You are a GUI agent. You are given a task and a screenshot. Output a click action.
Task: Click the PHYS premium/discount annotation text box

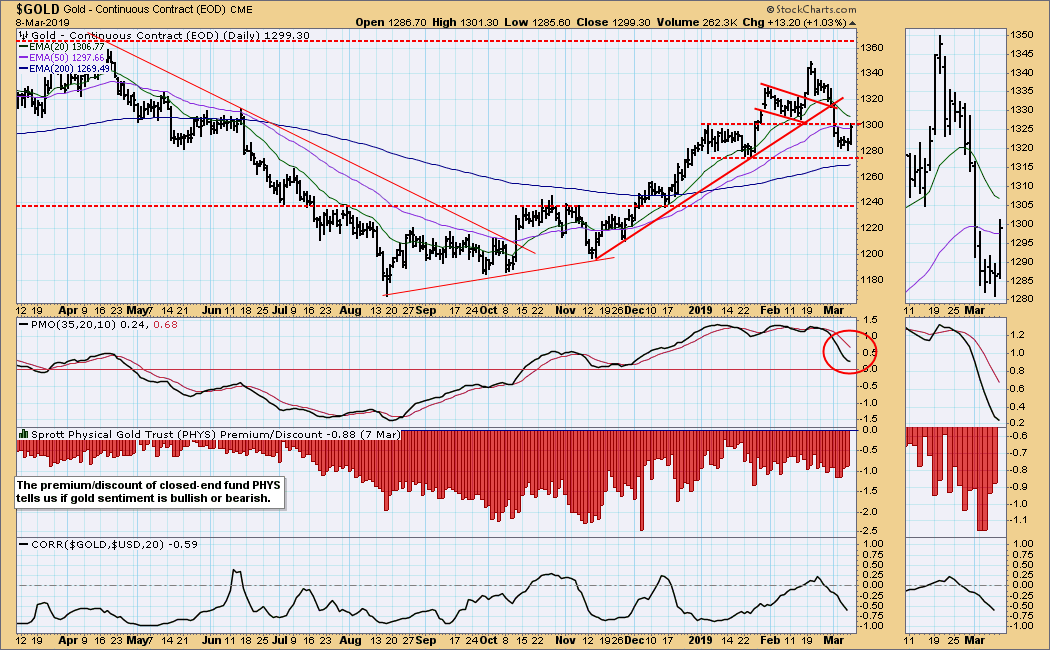[x=150, y=490]
